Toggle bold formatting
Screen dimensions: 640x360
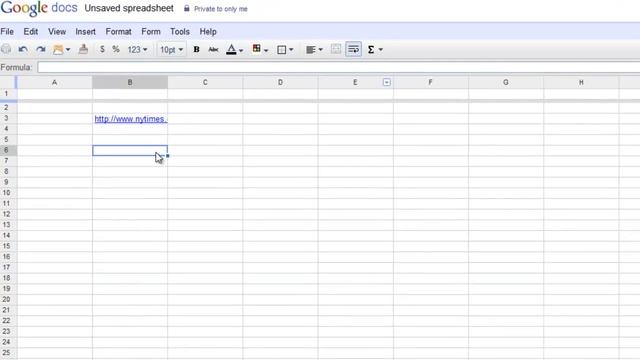point(196,49)
